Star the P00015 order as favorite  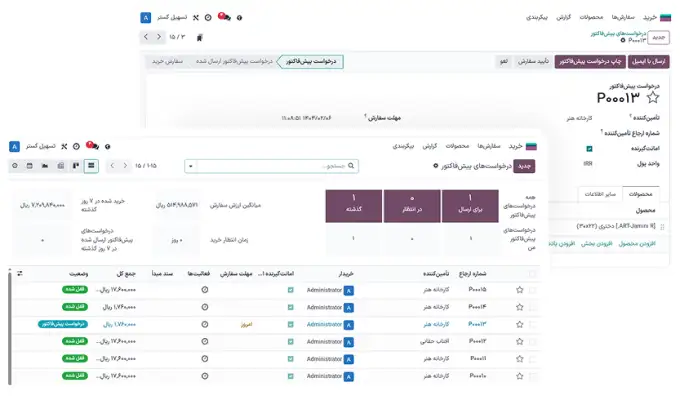(x=520, y=290)
